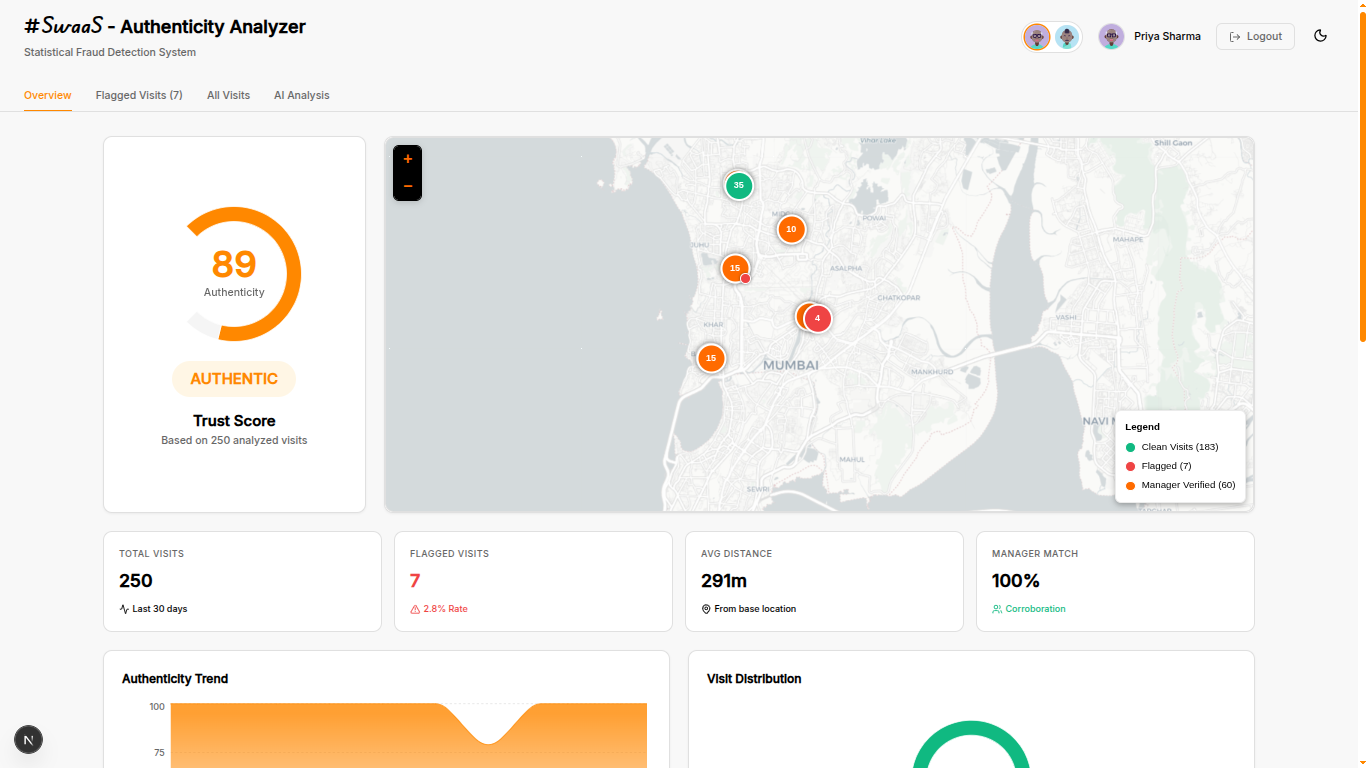Open the AI Analysis tab
This screenshot has width=1368, height=768.
tap(301, 95)
